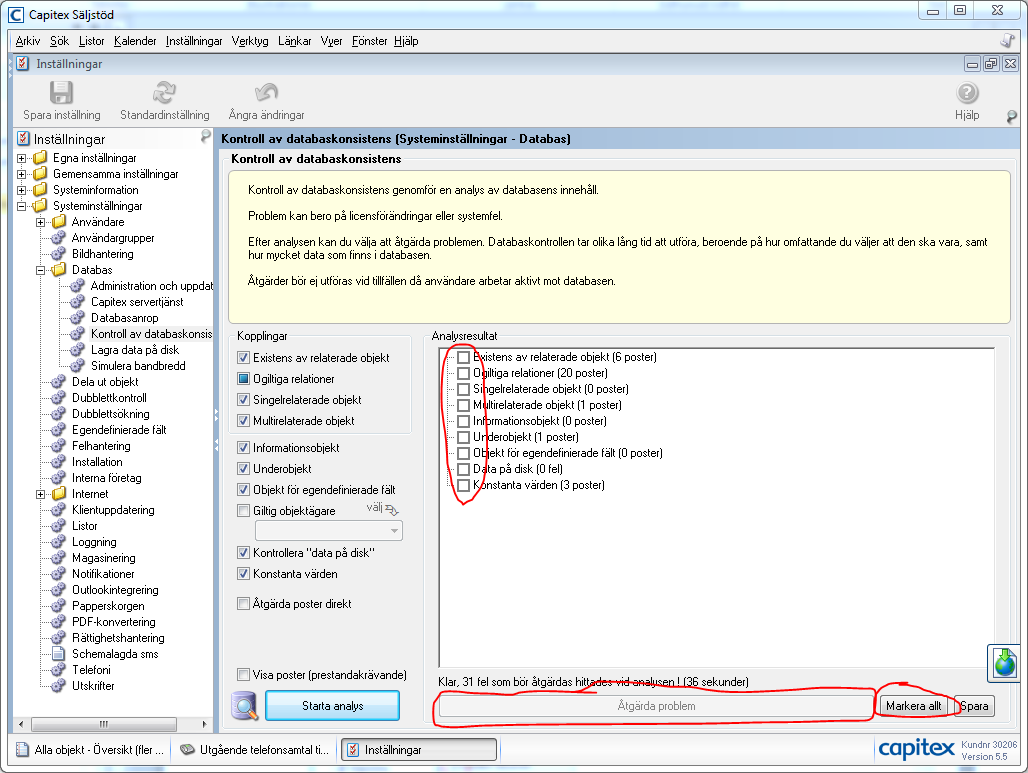This screenshot has height=773, width=1028.
Task: Expand Egna inställningar tree node
Action: coord(21,158)
